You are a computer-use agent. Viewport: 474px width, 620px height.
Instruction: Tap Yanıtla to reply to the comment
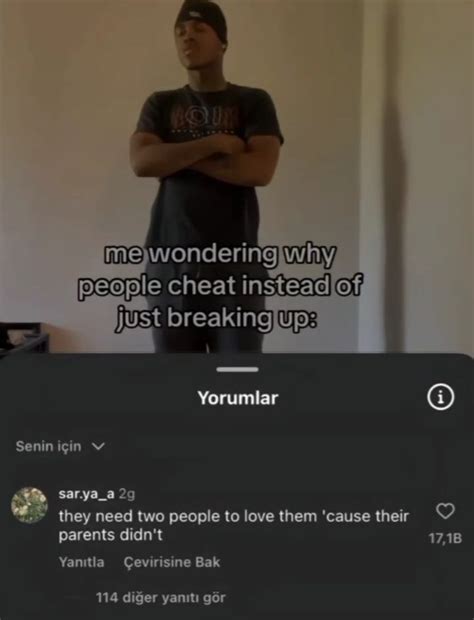click(81, 562)
